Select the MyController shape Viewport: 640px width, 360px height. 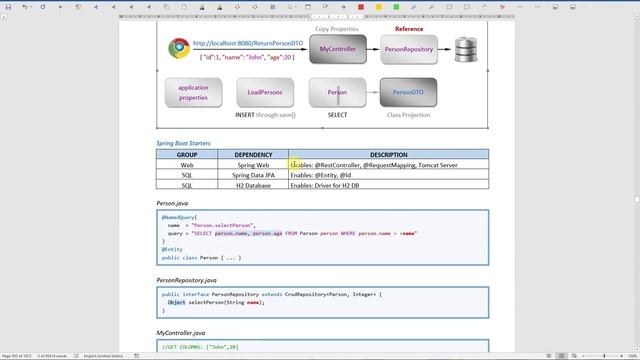pyautogui.click(x=338, y=49)
